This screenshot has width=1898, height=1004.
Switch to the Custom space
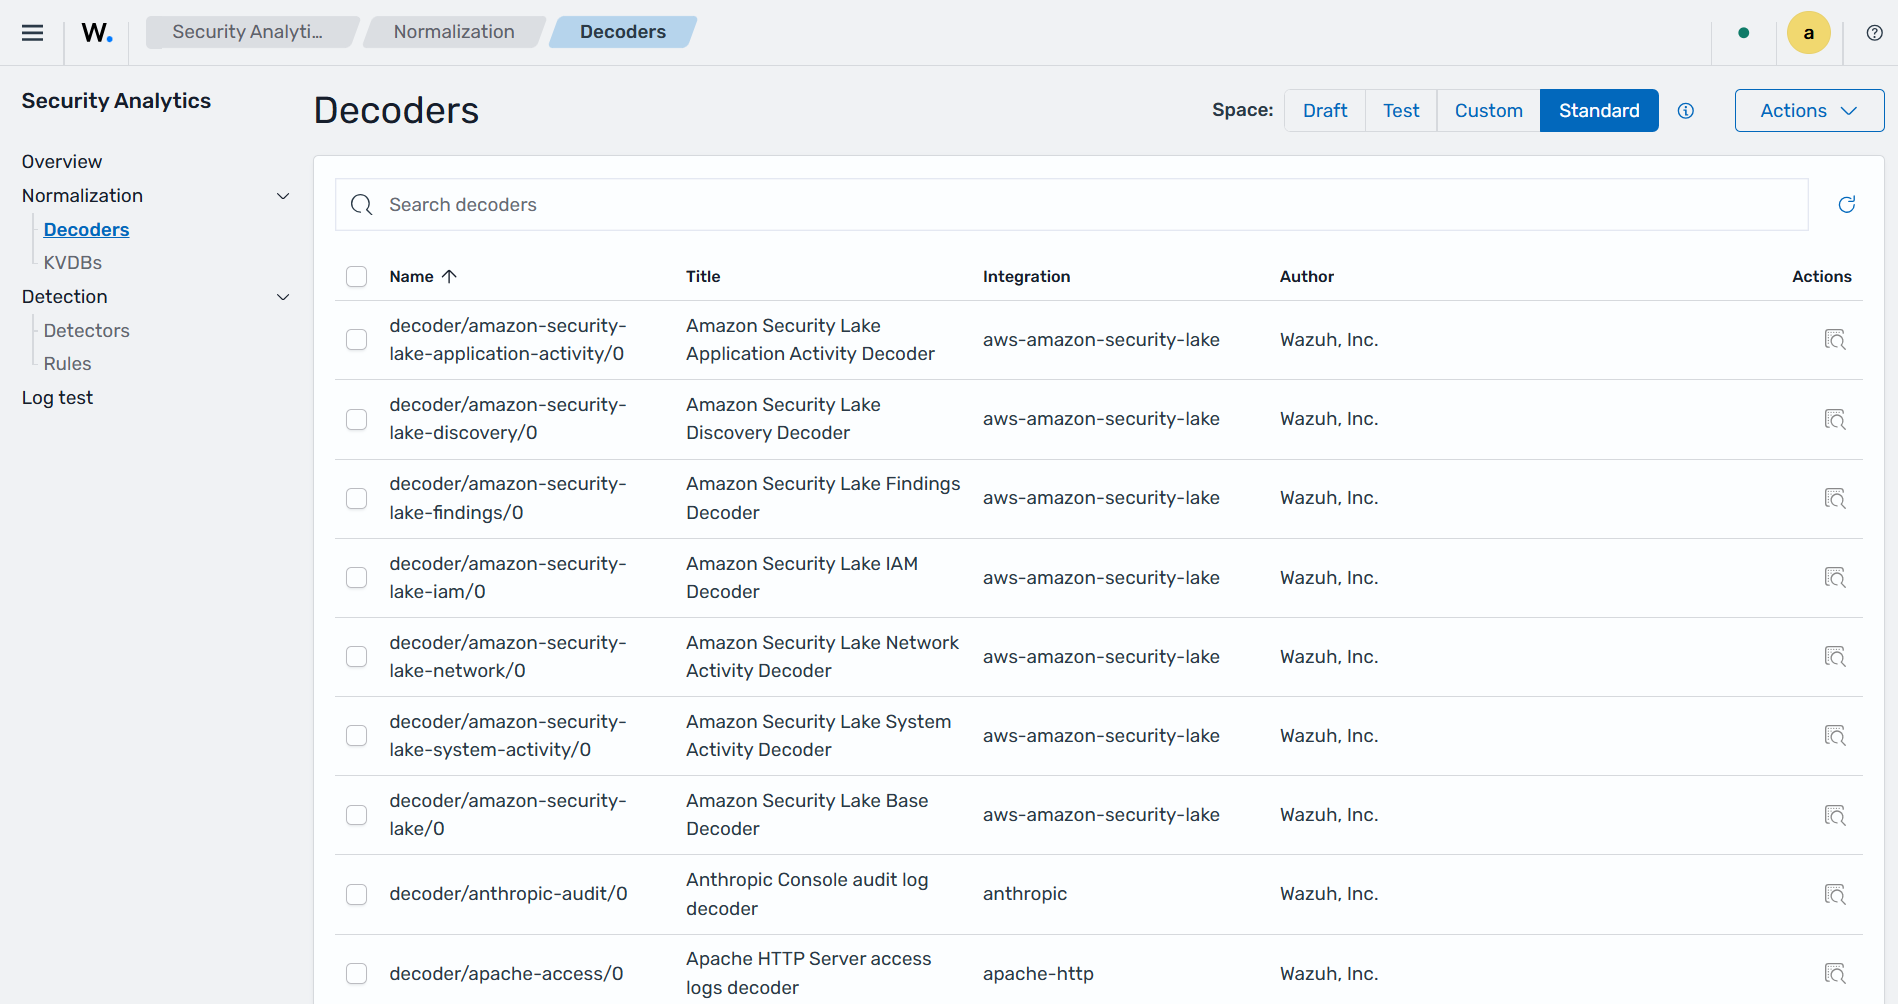click(1489, 111)
